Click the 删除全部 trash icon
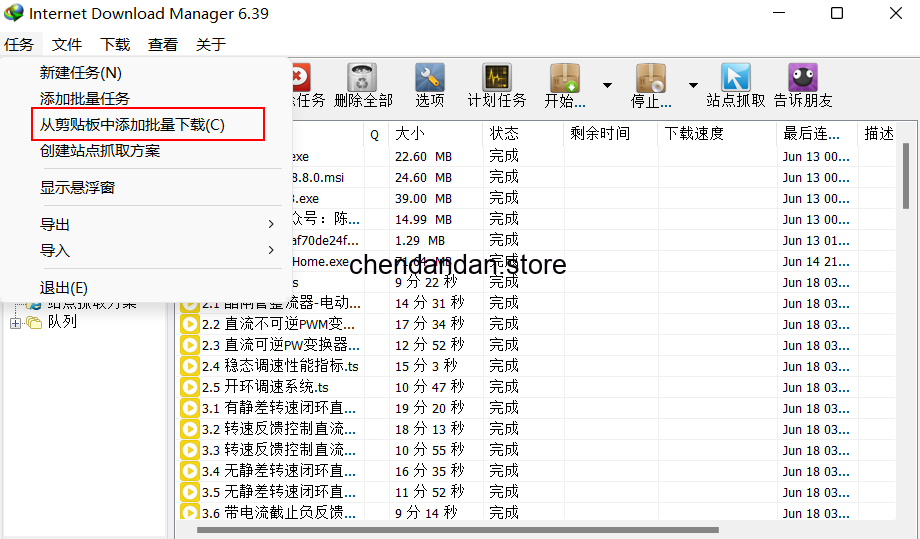920x539 pixels. point(363,77)
